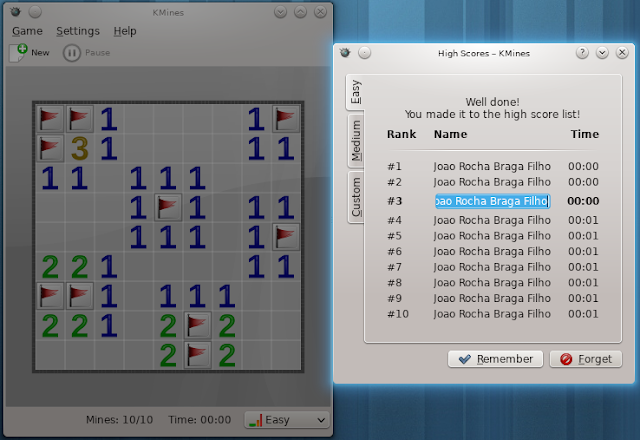640x440 pixels.
Task: Switch to the Custom high scores tab
Action: (x=356, y=197)
